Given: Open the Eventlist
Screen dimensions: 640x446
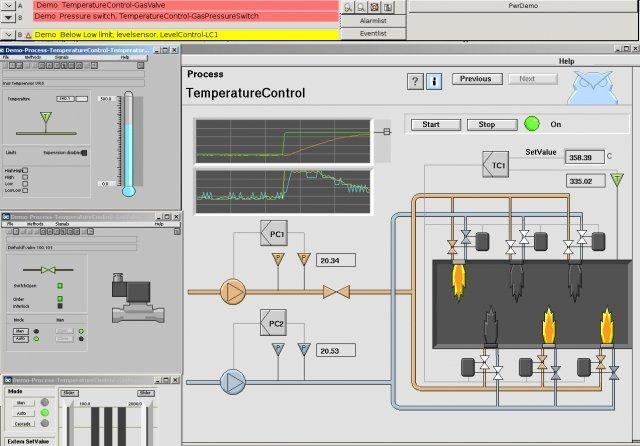Looking at the screenshot, I should [373, 33].
